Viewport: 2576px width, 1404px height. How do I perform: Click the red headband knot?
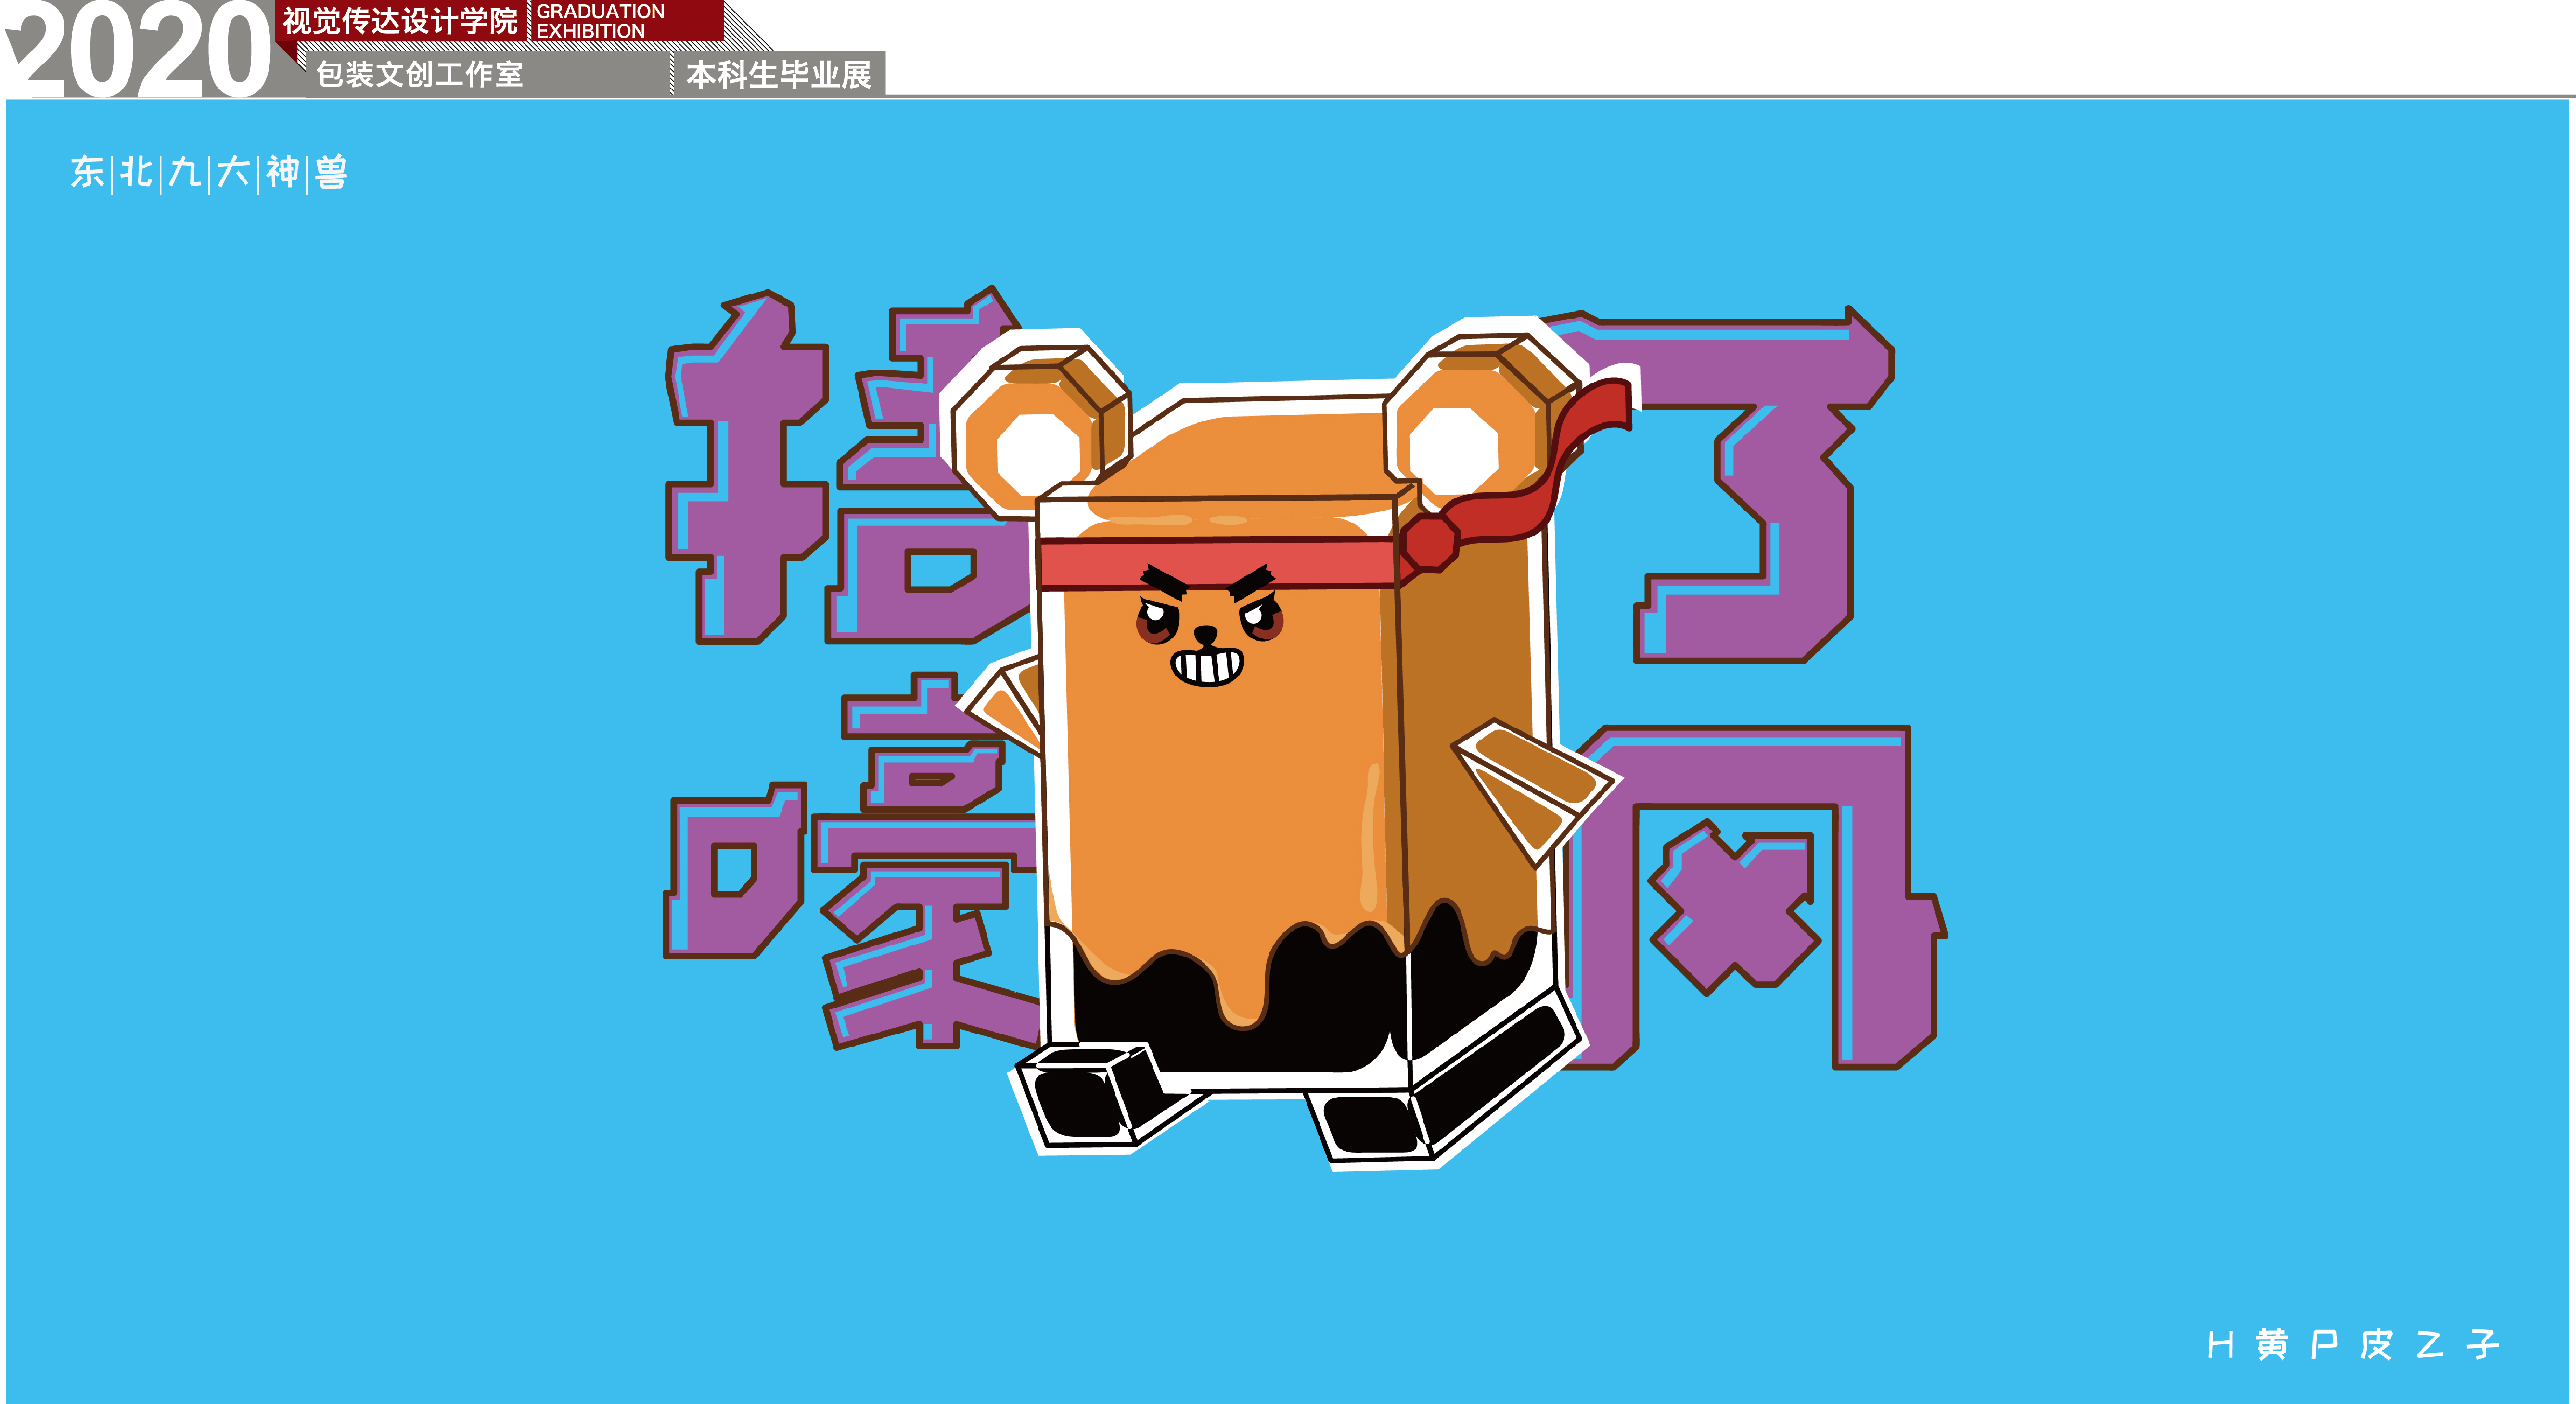1432,543
